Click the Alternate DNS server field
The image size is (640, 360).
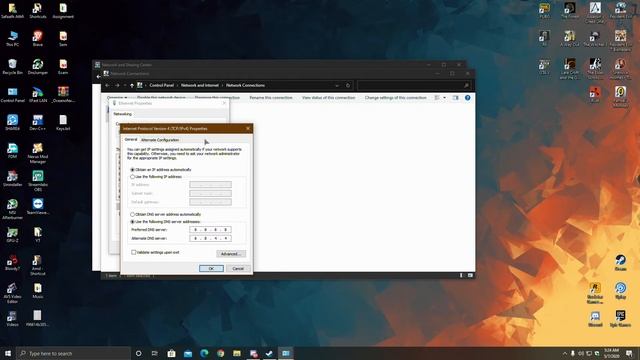[210, 238]
